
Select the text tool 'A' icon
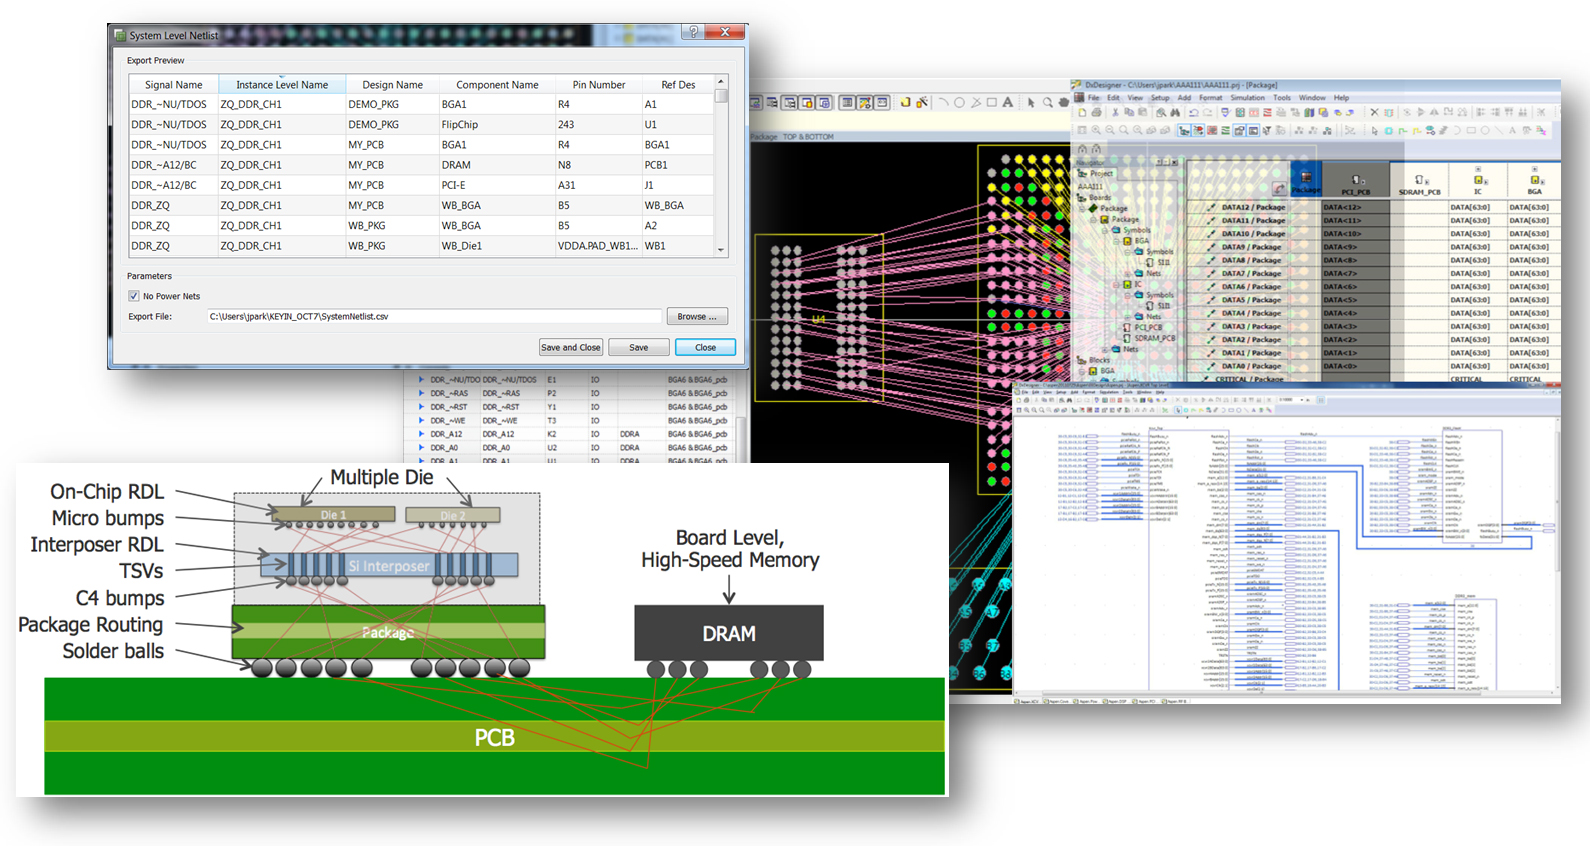[x=1007, y=103]
